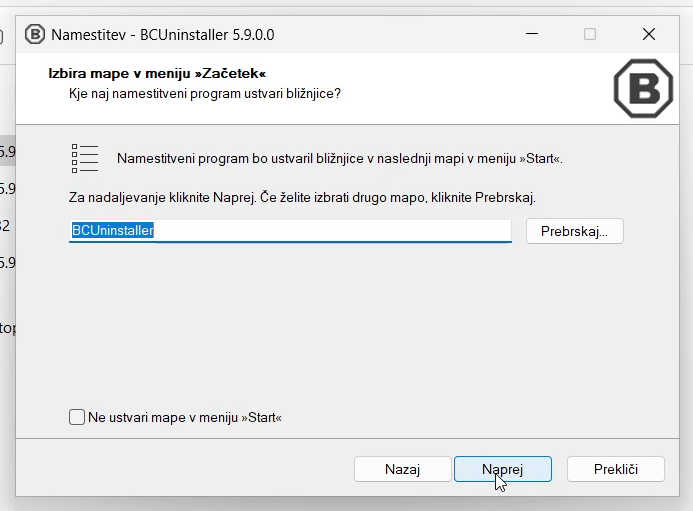Continue setup by pressing Naprej
Viewport: 693px width, 511px height.
coord(502,469)
